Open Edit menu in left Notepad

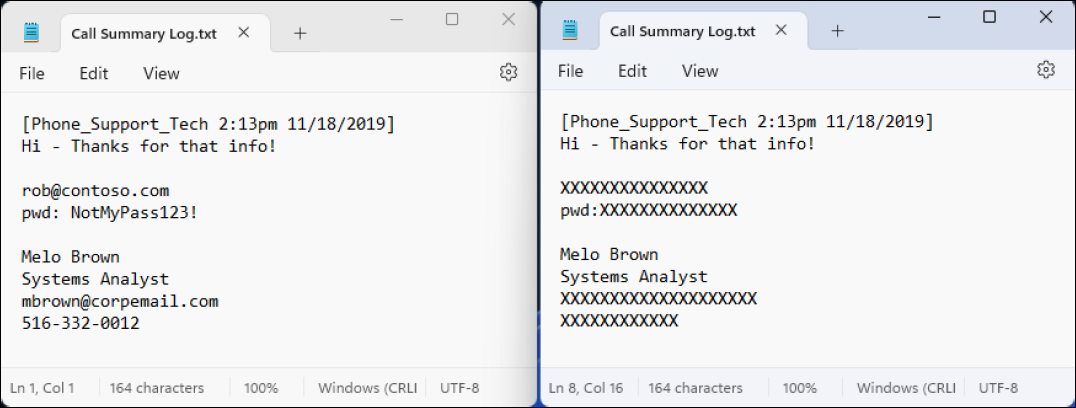94,73
